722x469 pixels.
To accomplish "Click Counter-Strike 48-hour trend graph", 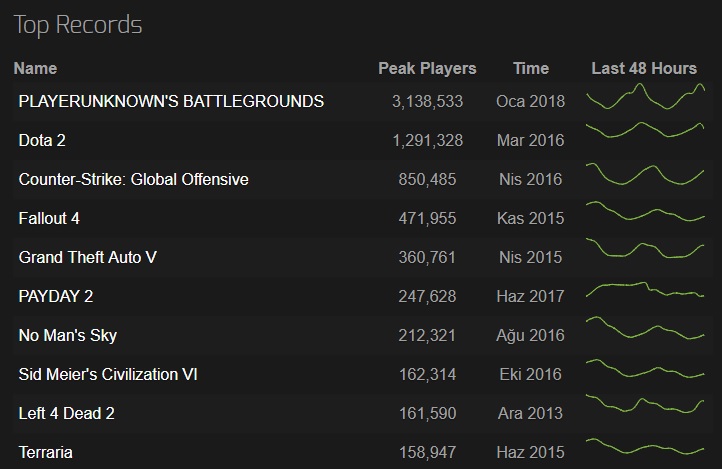I will pyautogui.click(x=645, y=177).
